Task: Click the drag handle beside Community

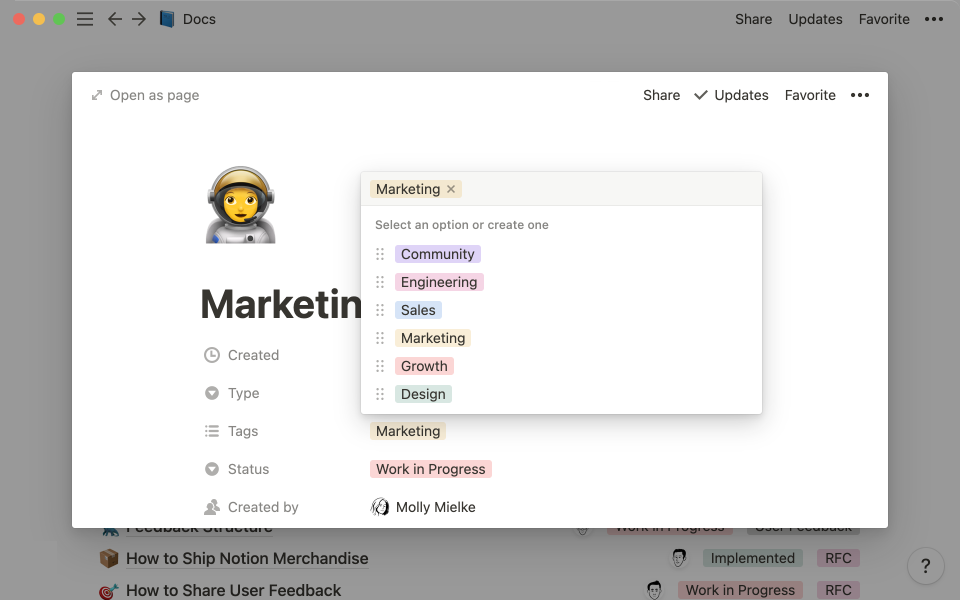Action: pos(380,254)
